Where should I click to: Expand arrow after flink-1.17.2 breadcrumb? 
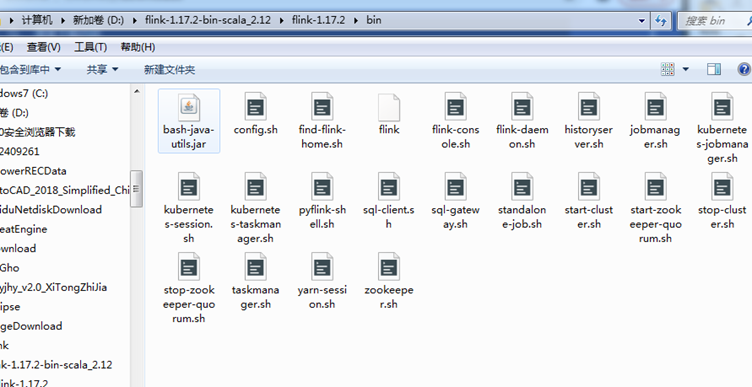coord(356,20)
